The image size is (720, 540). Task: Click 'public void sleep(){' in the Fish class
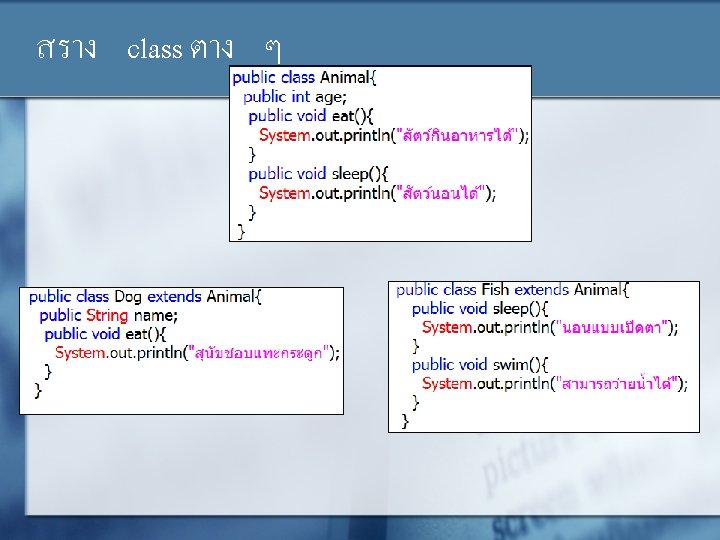(x=480, y=309)
